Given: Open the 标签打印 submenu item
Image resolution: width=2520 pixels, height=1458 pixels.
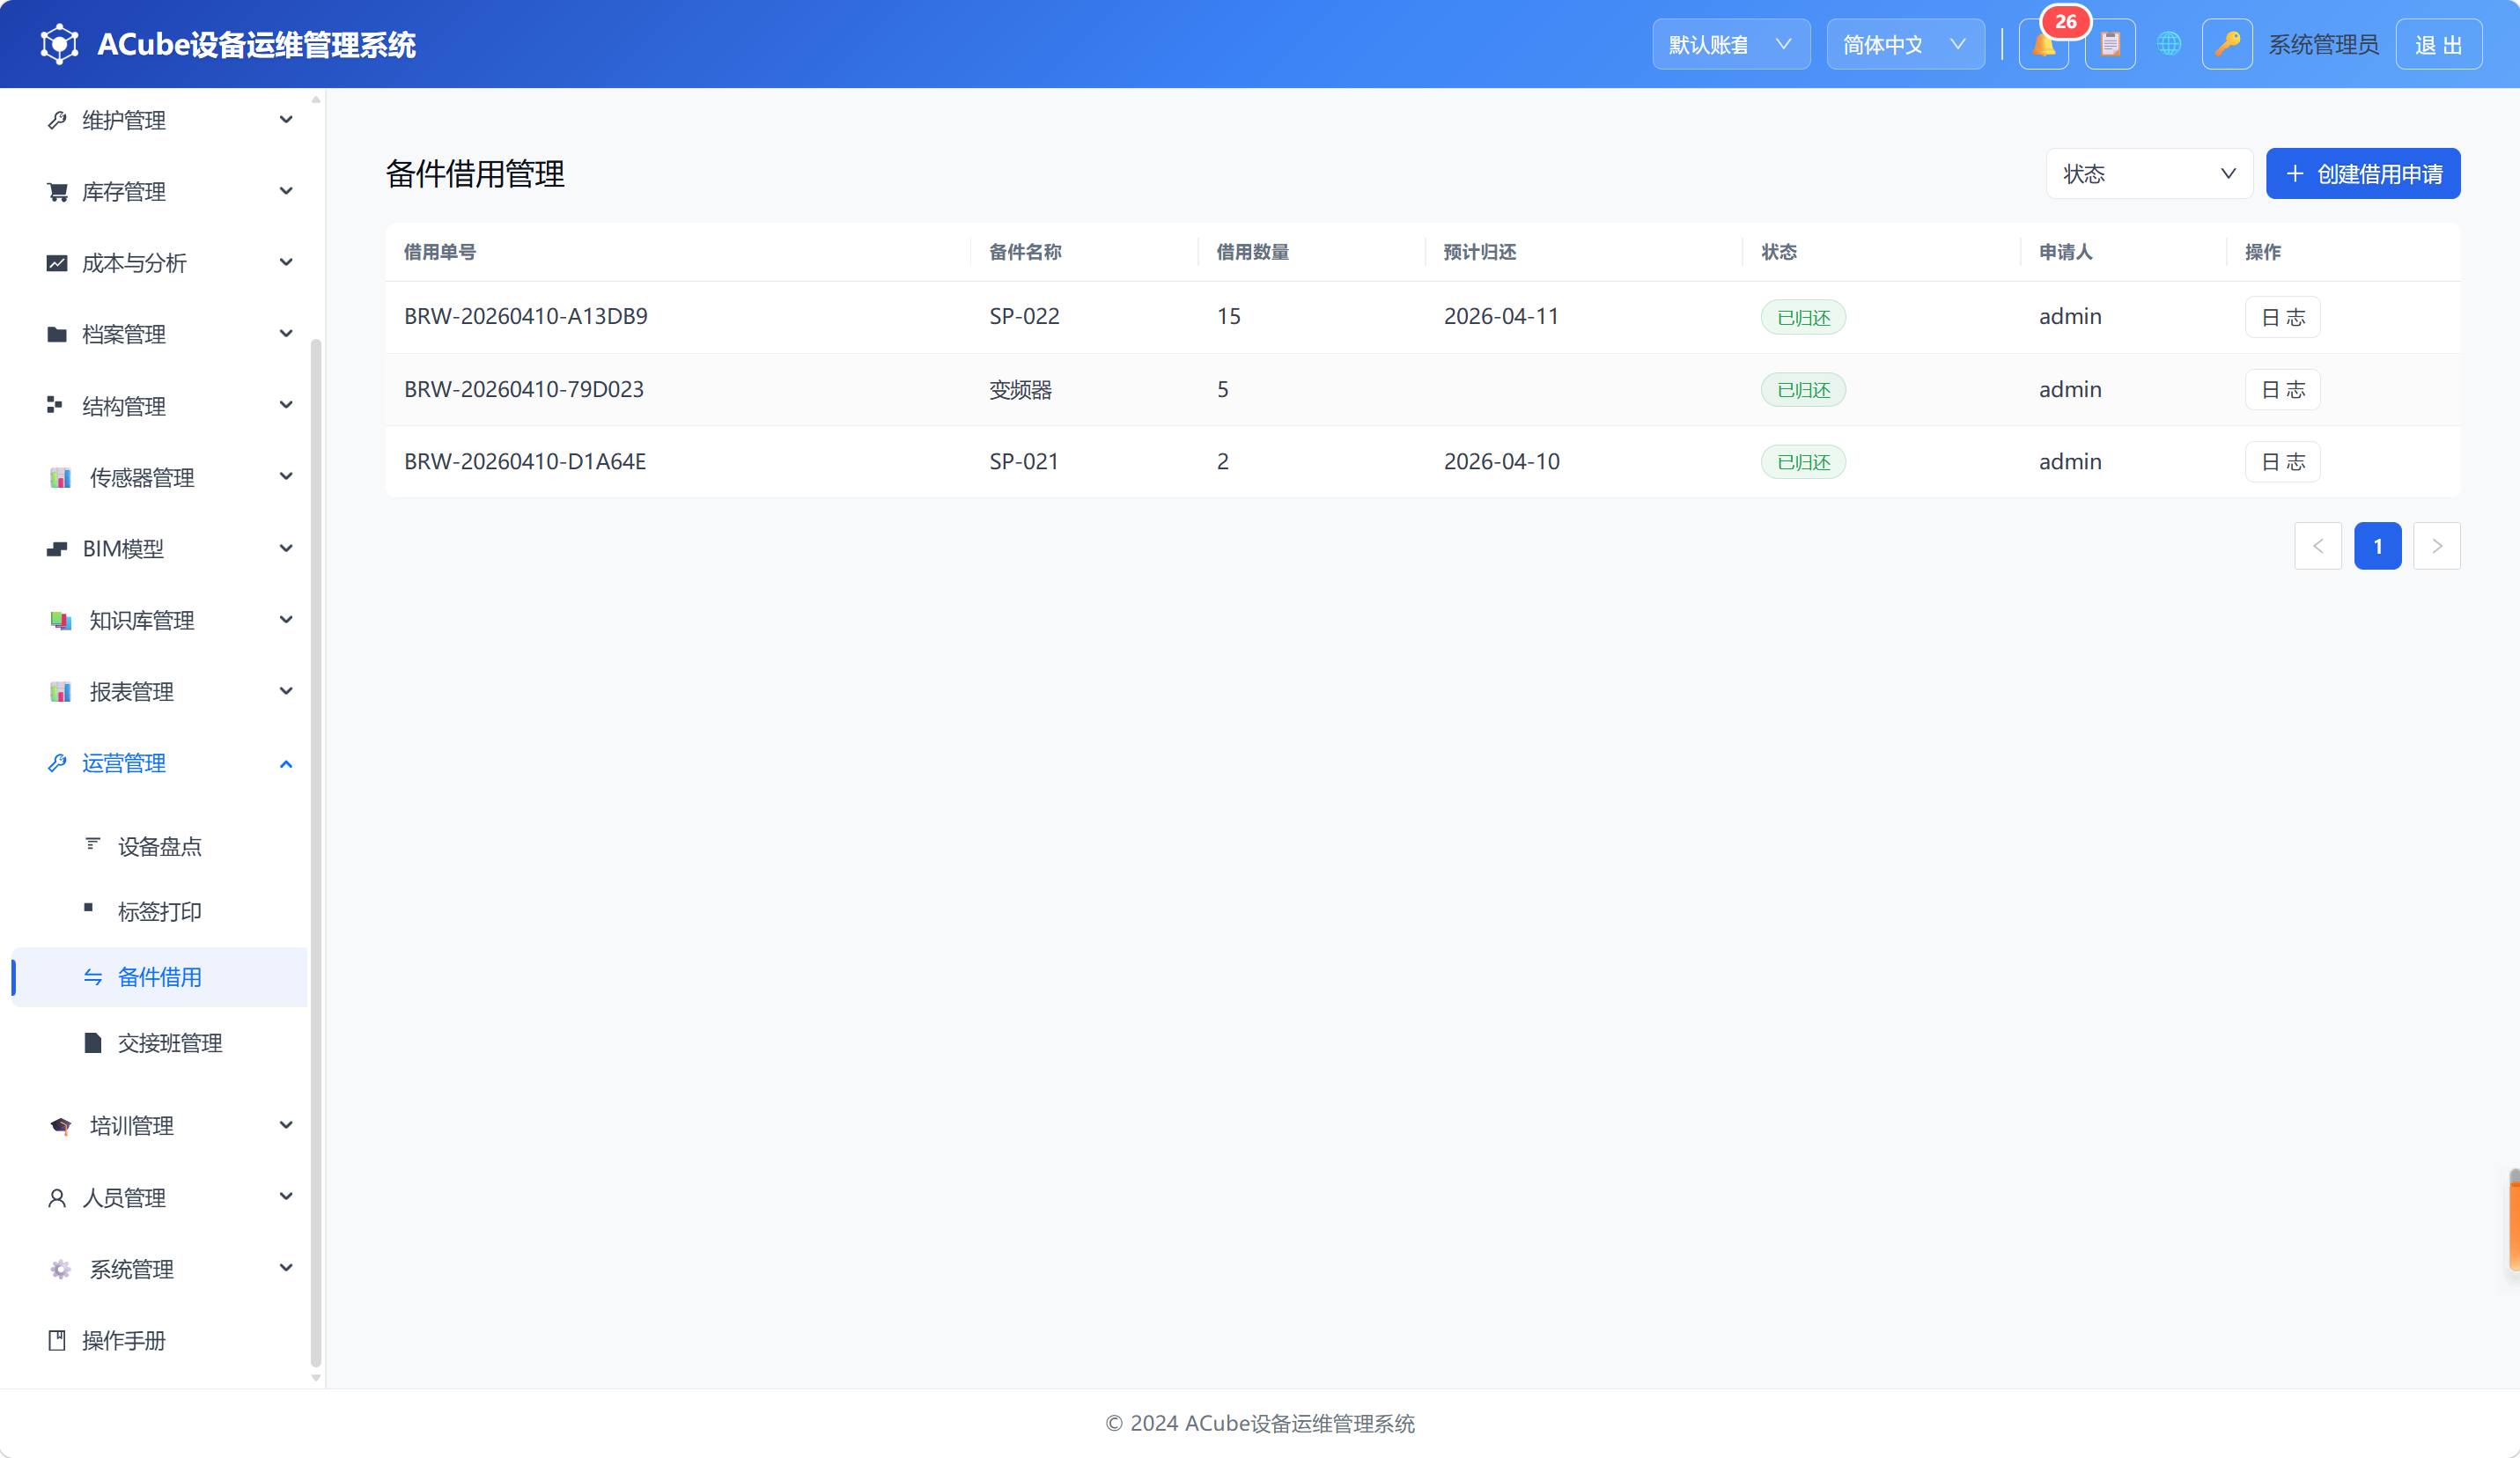Looking at the screenshot, I should tap(160, 912).
